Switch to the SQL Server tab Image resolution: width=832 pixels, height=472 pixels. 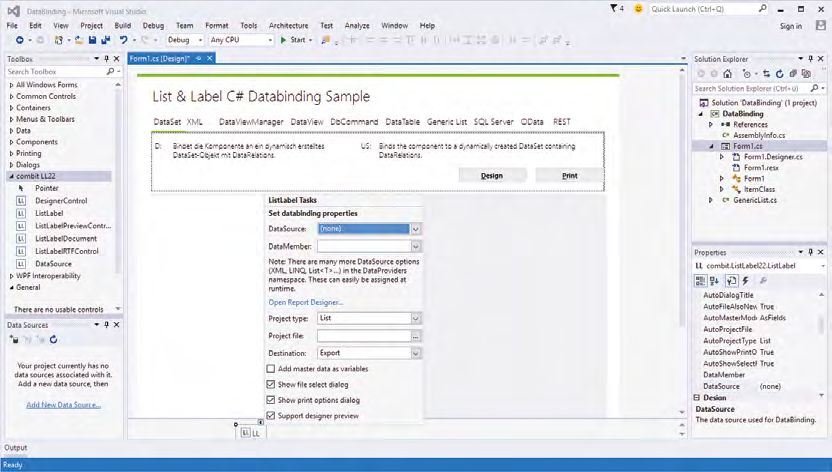coord(493,122)
